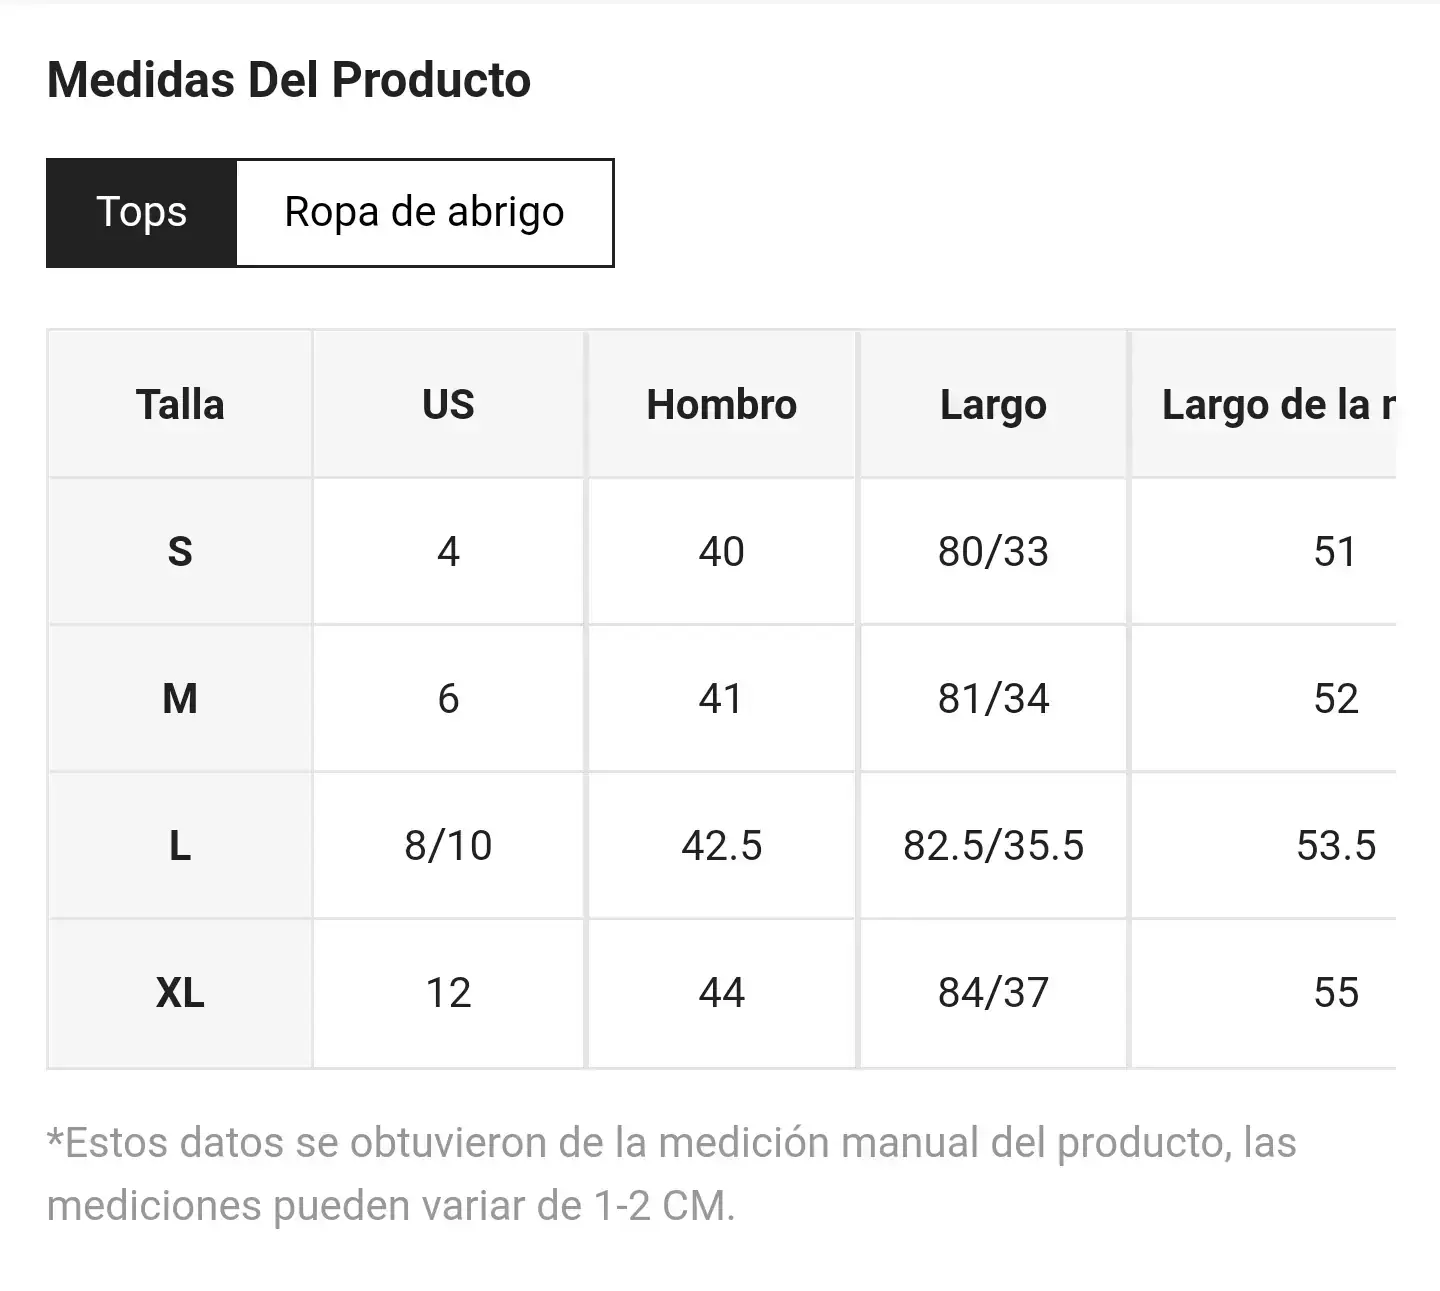Select the Talla column header
Image resolution: width=1440 pixels, height=1291 pixels.
(180, 404)
